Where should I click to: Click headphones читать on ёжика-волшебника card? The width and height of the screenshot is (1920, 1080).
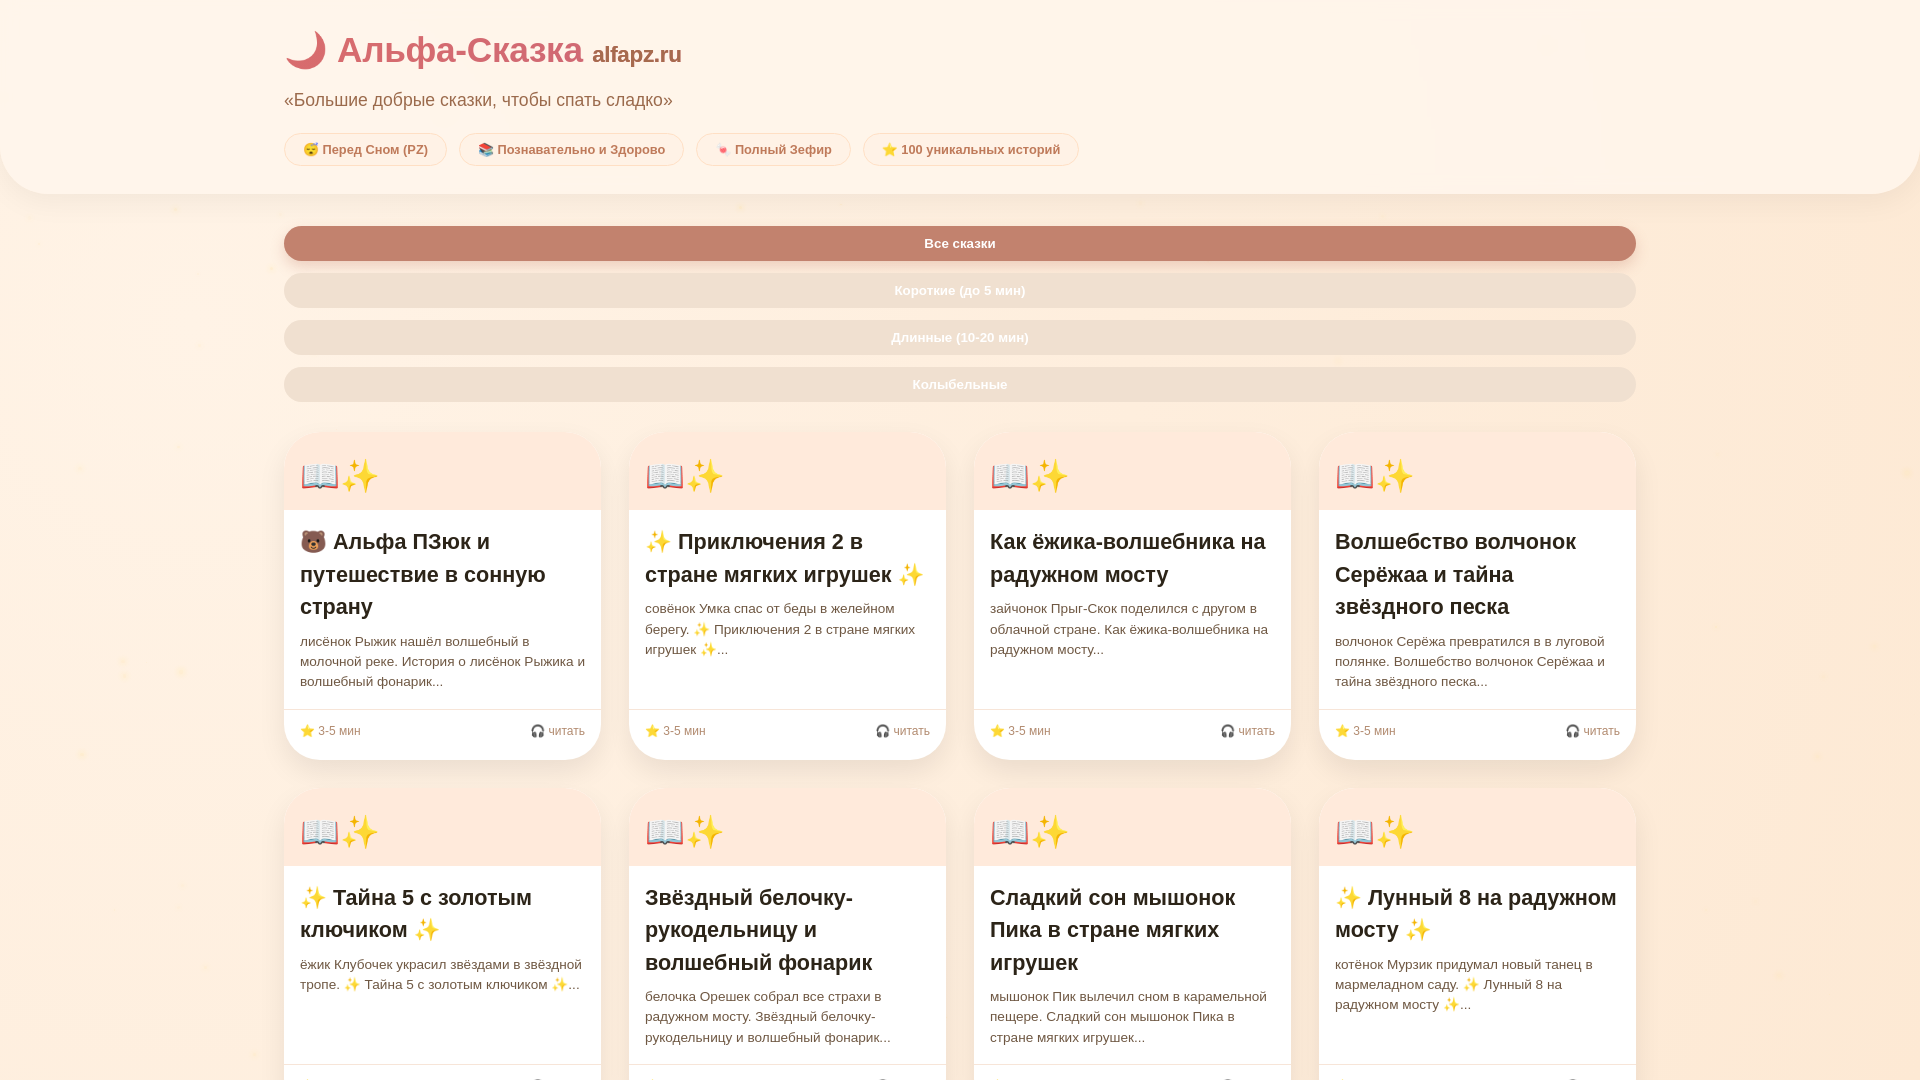pyautogui.click(x=1247, y=731)
